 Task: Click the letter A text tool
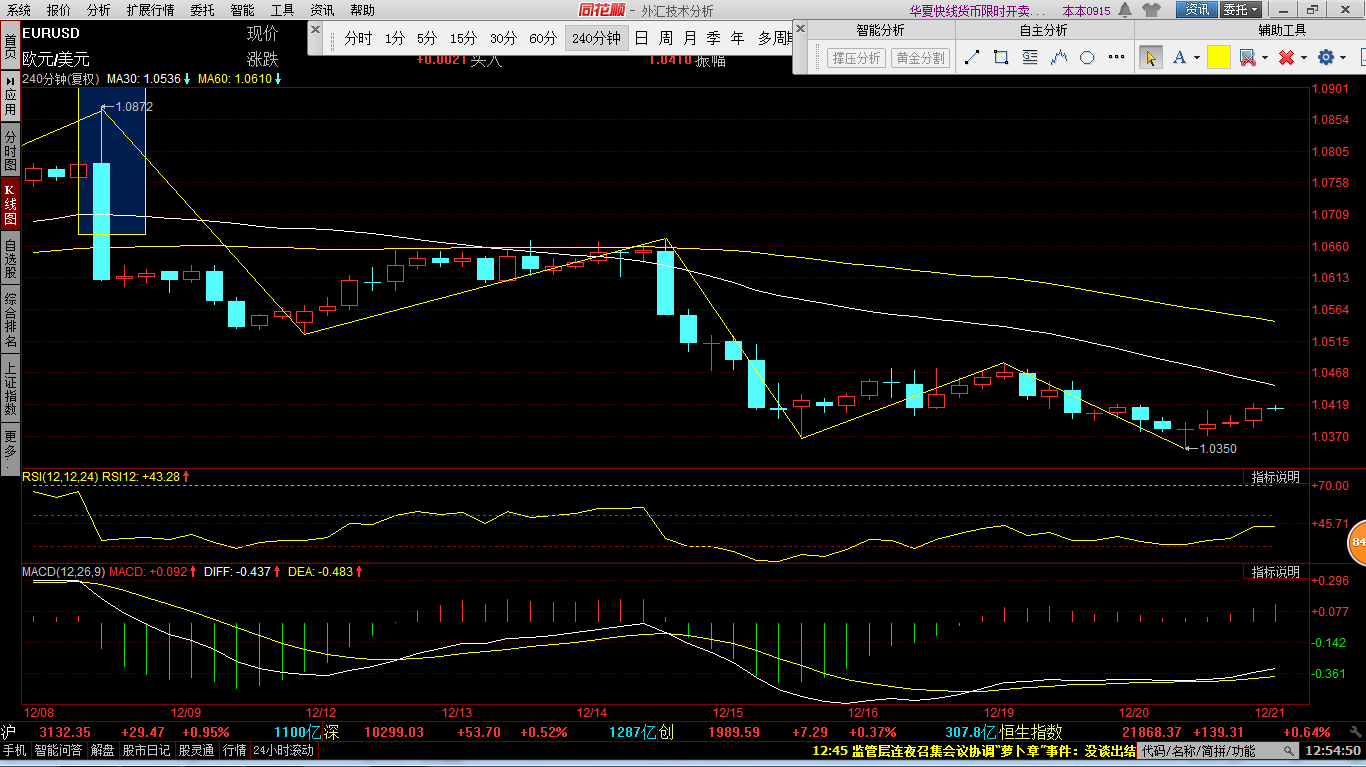pyautogui.click(x=1180, y=58)
